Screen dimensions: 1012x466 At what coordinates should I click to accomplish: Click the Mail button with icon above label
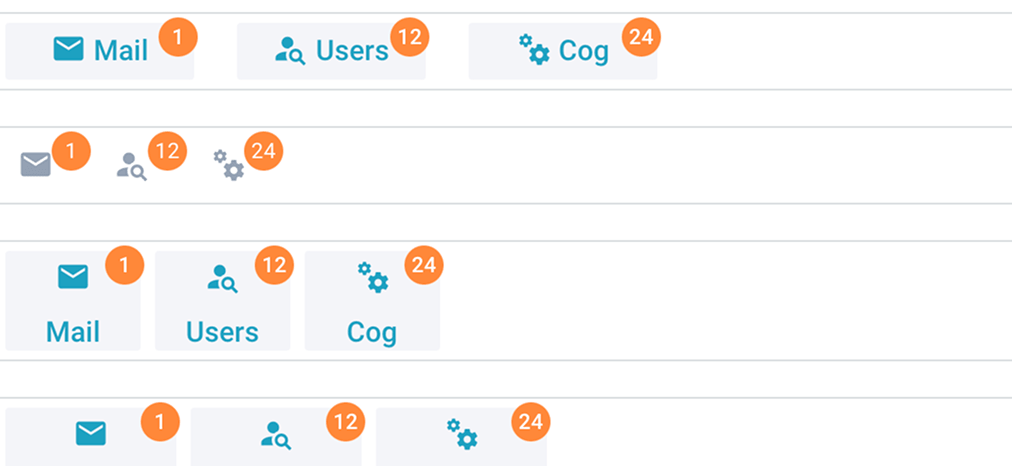point(73,301)
